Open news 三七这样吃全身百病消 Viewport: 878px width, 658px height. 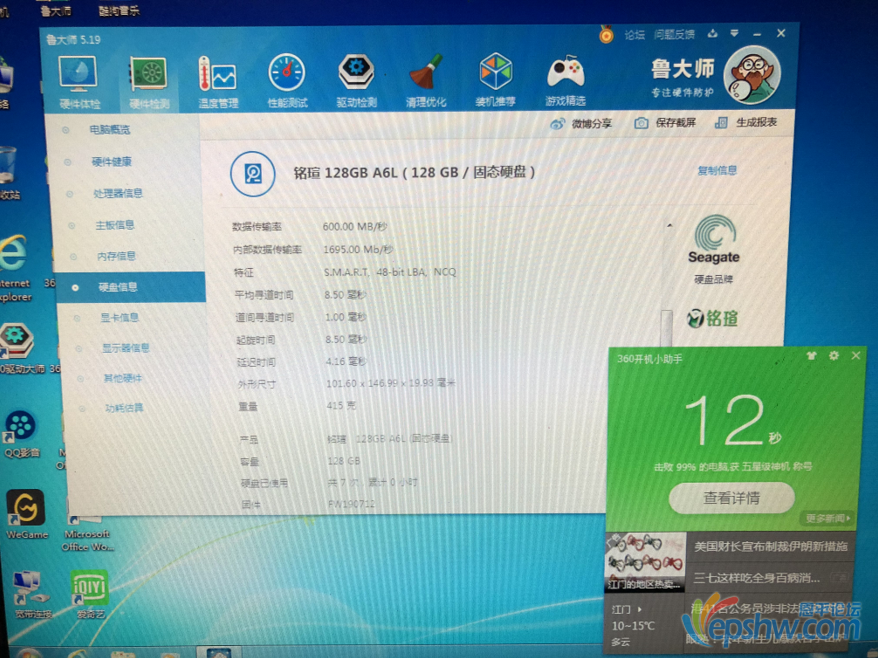point(756,577)
